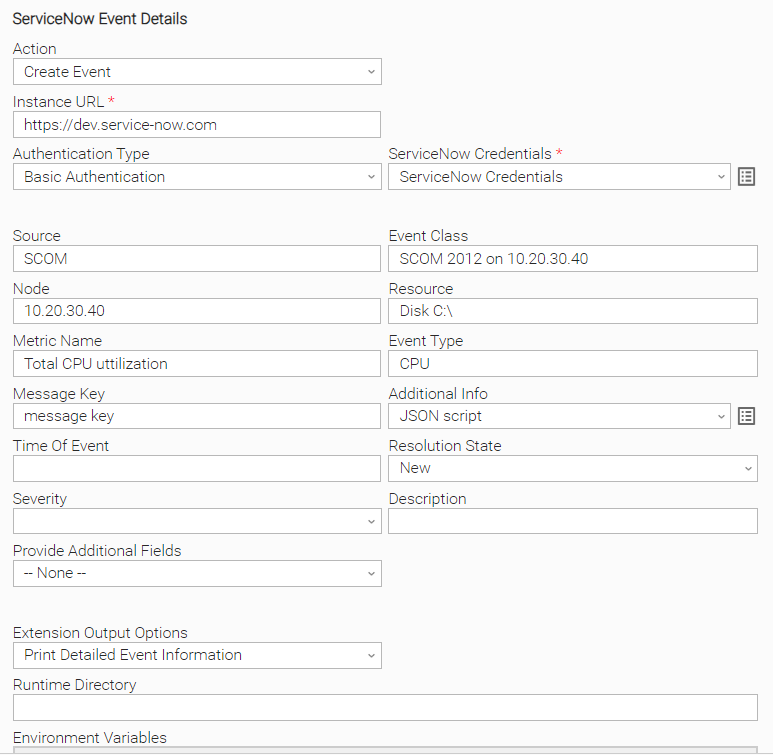This screenshot has height=755, width=773.
Task: Open list icon beside ServiceNow Credentials dropdown
Action: tap(746, 177)
